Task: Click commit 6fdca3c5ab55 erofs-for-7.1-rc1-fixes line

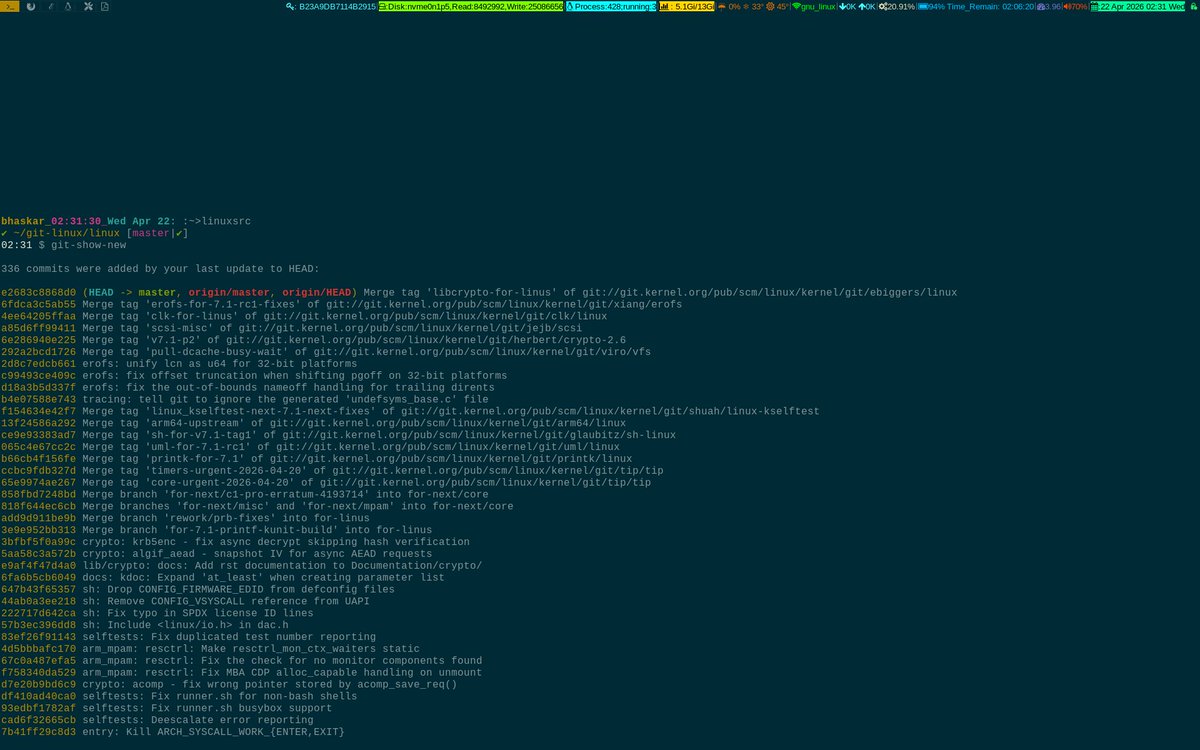Action: [341, 305]
